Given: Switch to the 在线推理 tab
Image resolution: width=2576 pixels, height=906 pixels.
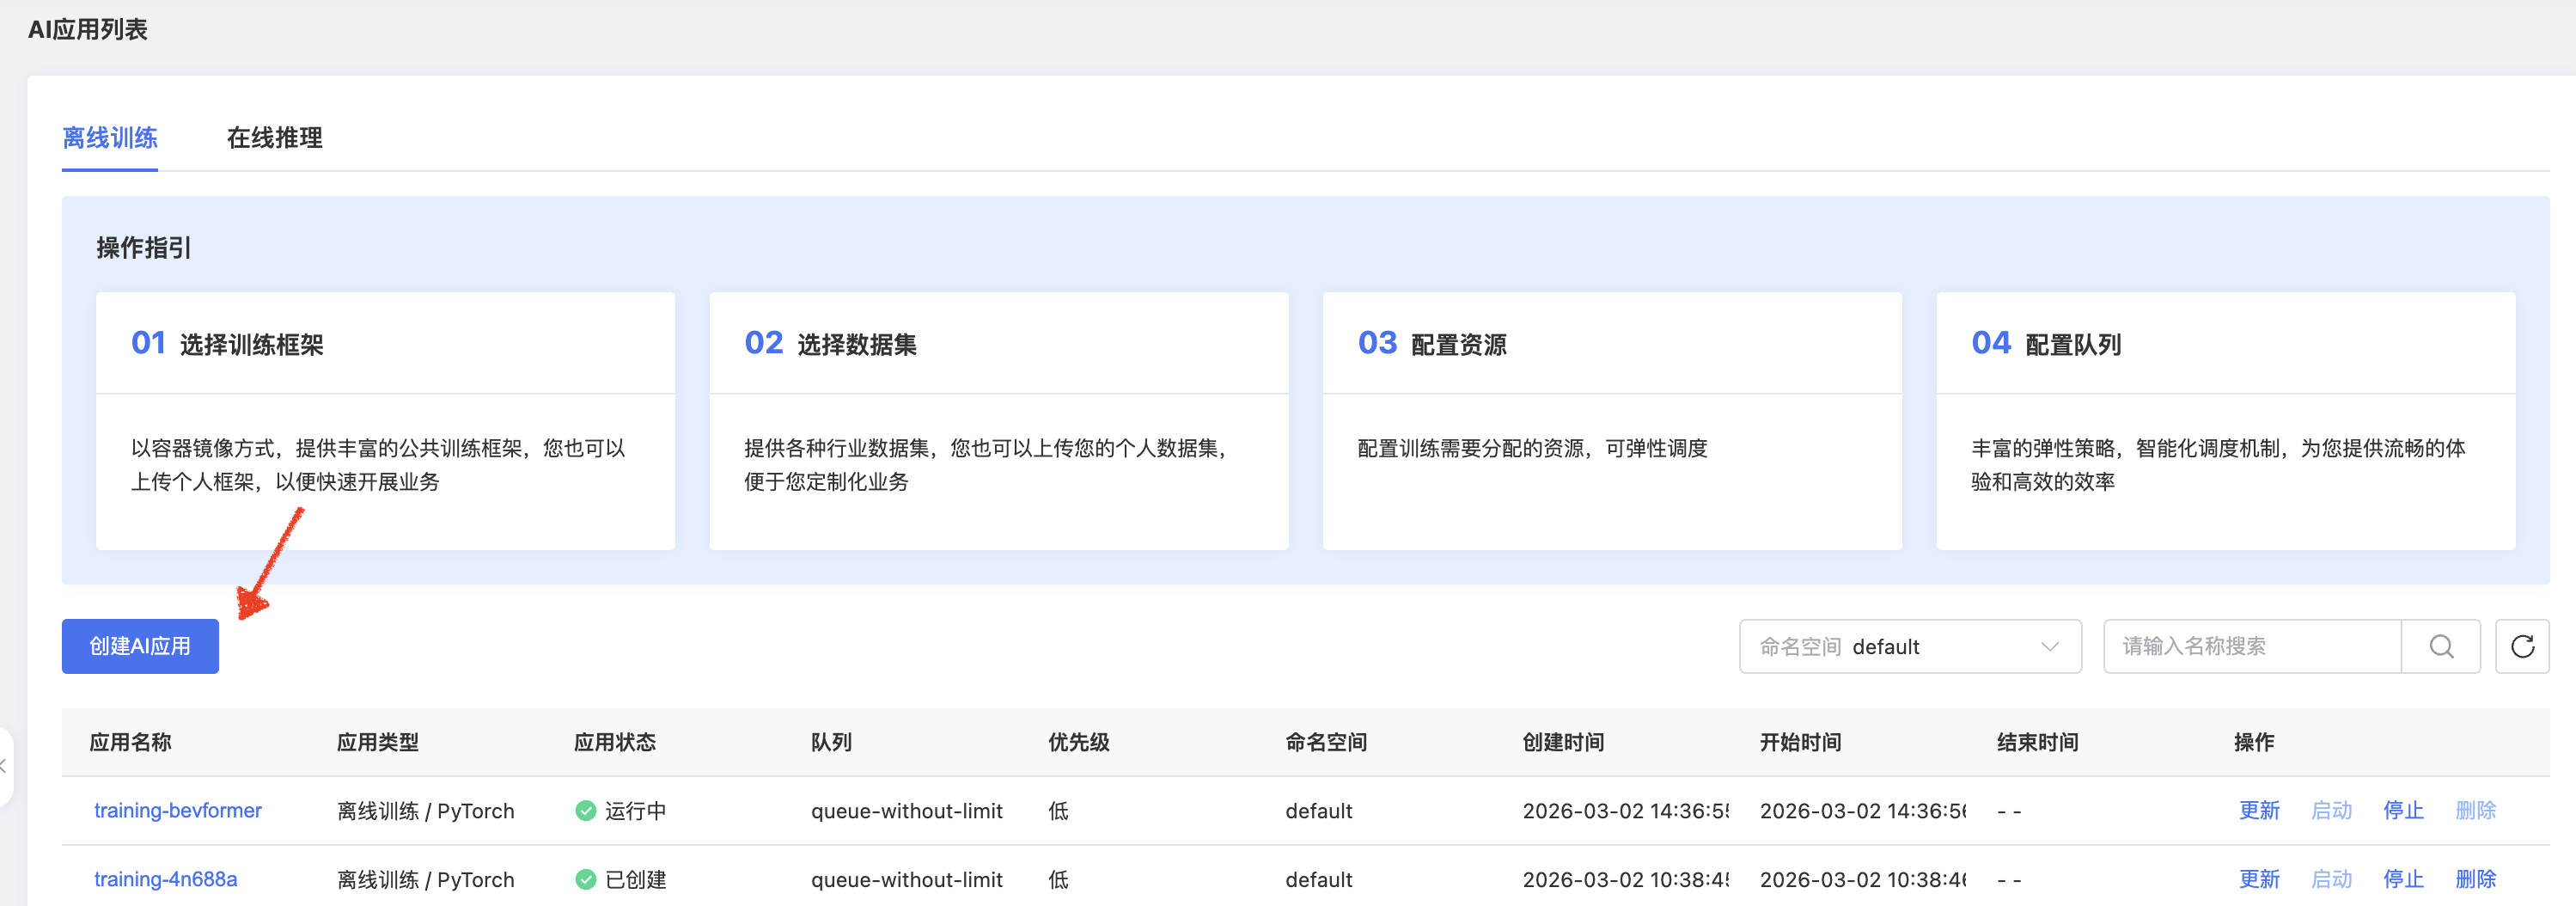Looking at the screenshot, I should click(274, 138).
